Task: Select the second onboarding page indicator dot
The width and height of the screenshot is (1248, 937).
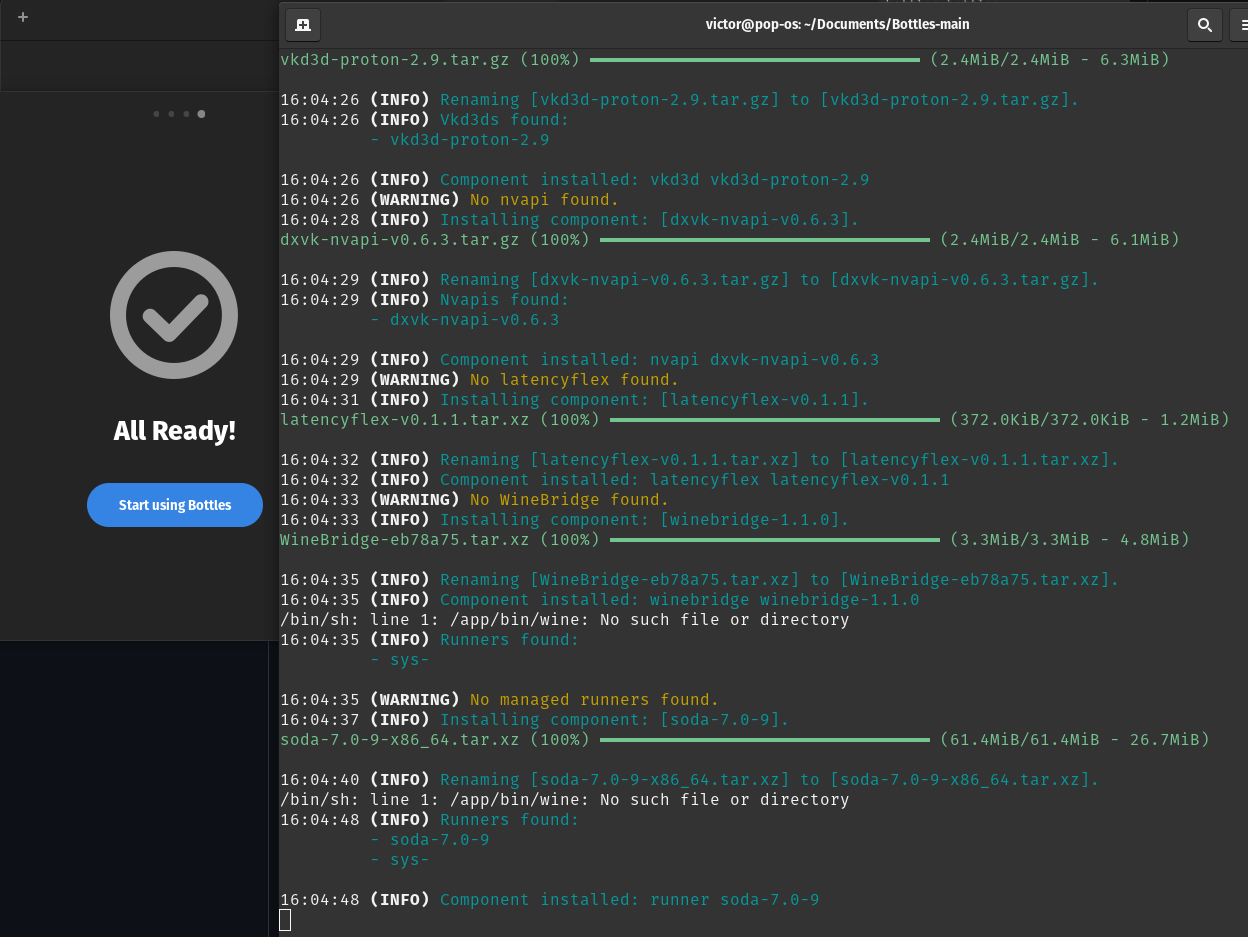Action: (x=171, y=114)
